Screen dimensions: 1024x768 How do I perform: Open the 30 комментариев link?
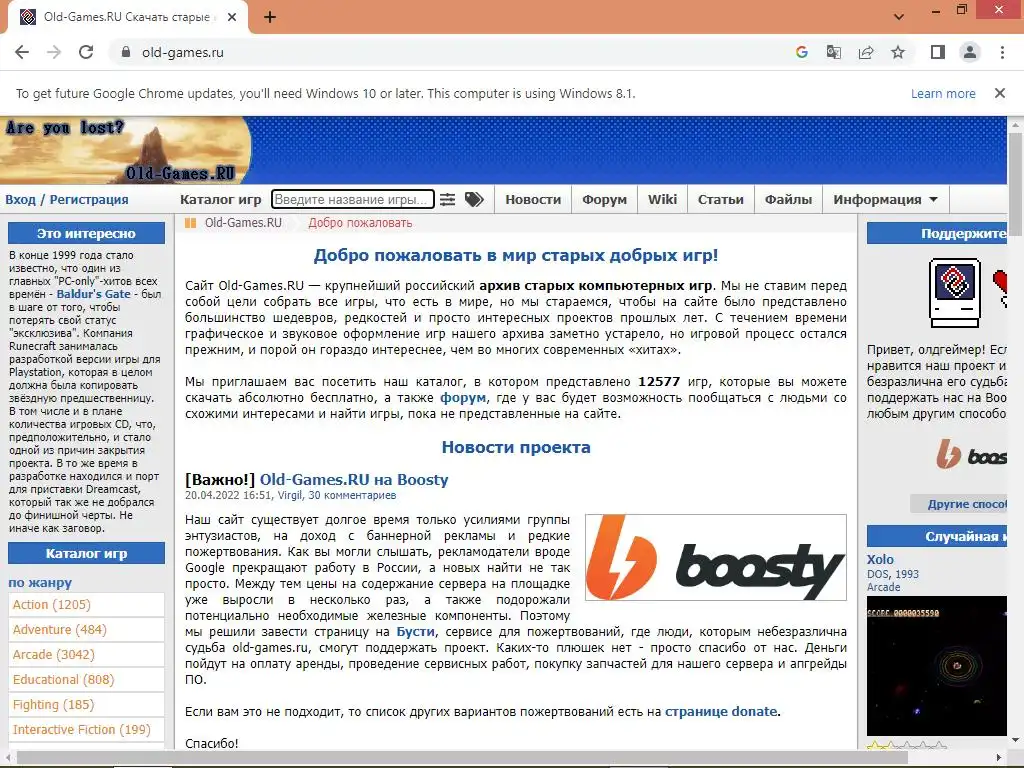pos(352,495)
